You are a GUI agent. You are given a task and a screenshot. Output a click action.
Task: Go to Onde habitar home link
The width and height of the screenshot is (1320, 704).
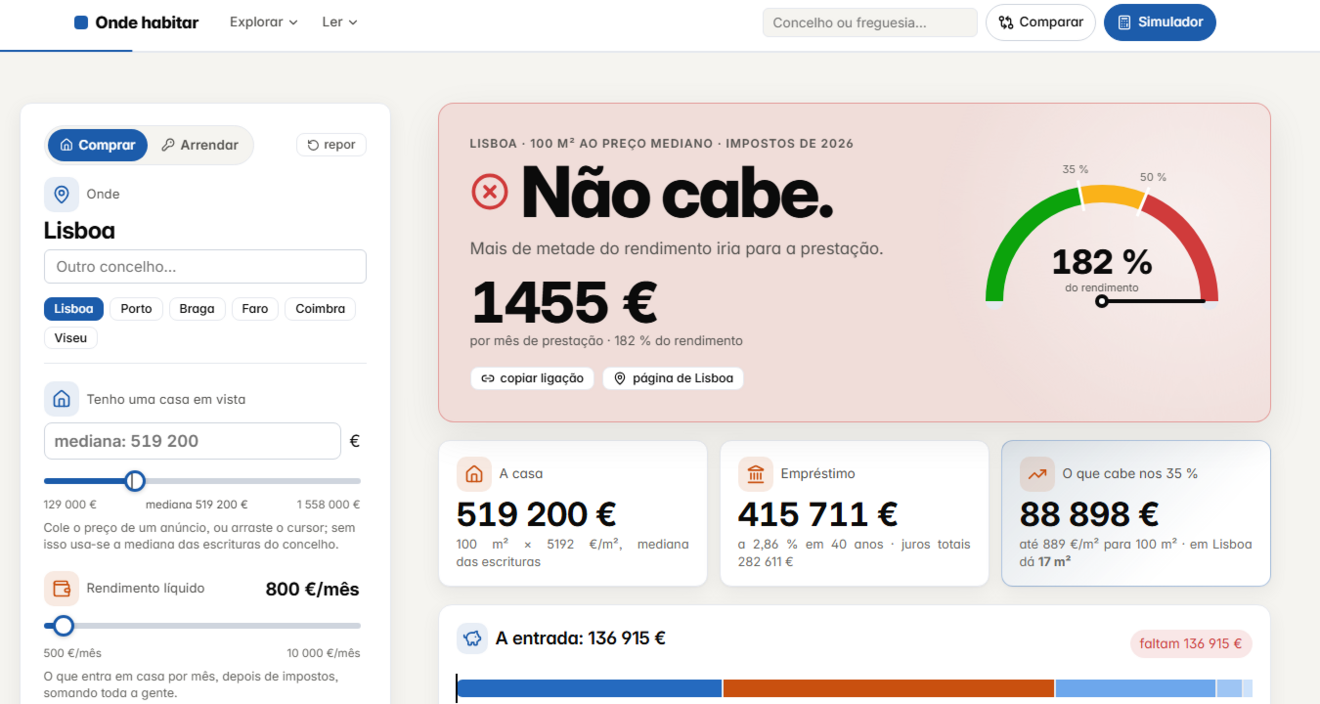[136, 22]
